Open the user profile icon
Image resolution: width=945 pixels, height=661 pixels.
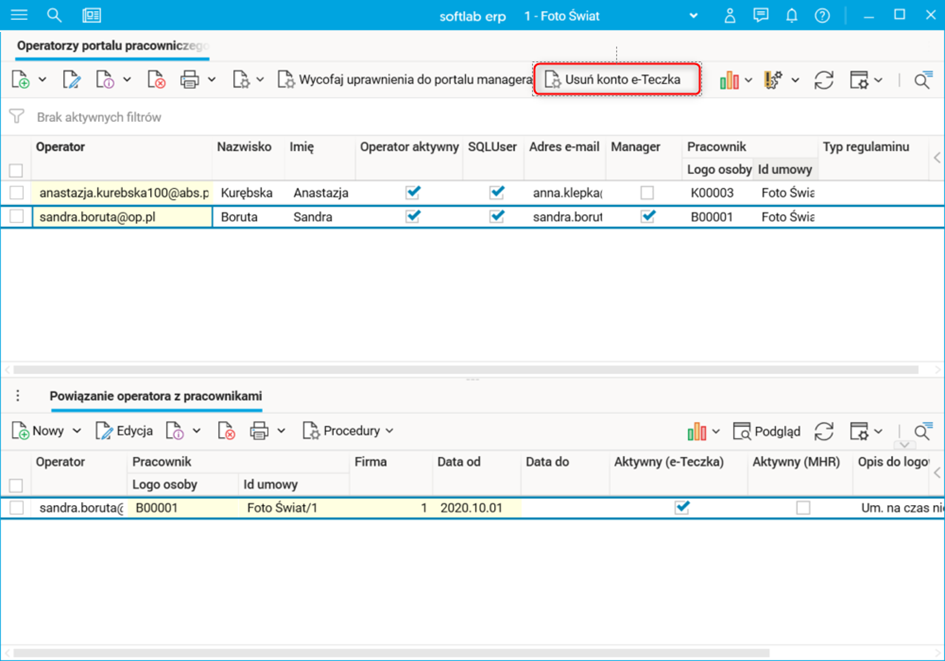[730, 15]
